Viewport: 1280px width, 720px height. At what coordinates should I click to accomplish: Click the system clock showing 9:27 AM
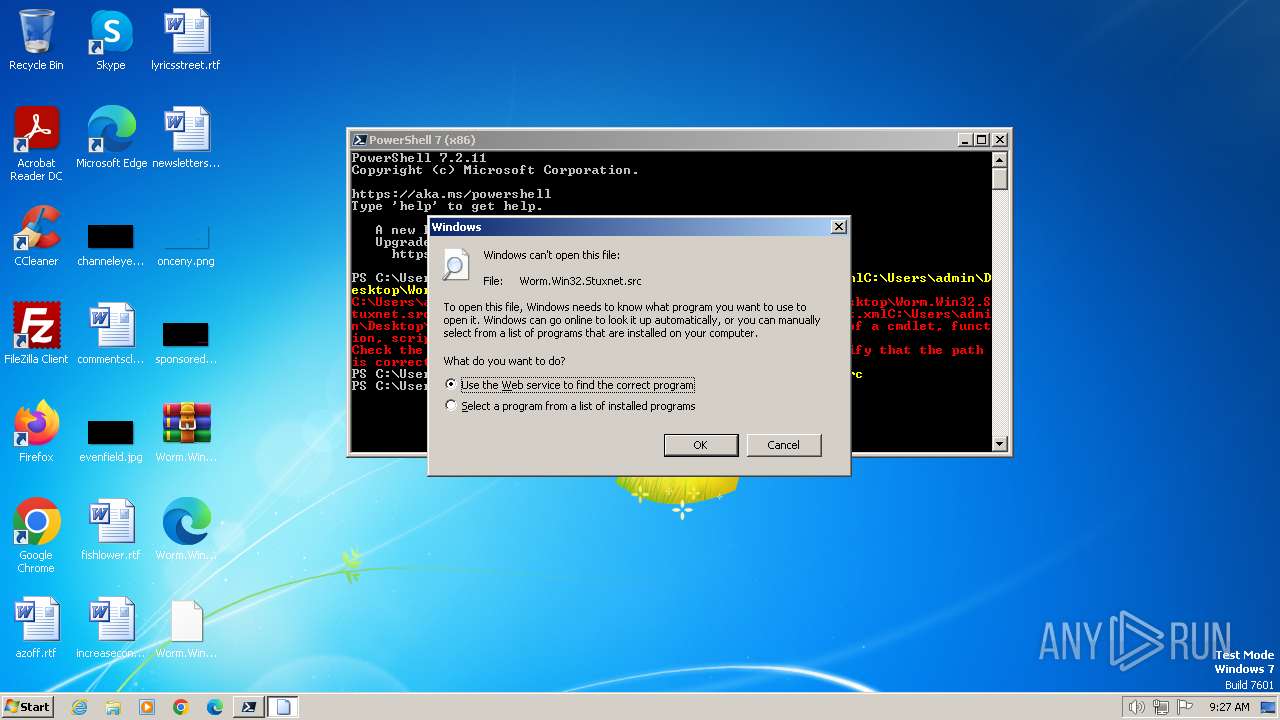tap(1229, 707)
